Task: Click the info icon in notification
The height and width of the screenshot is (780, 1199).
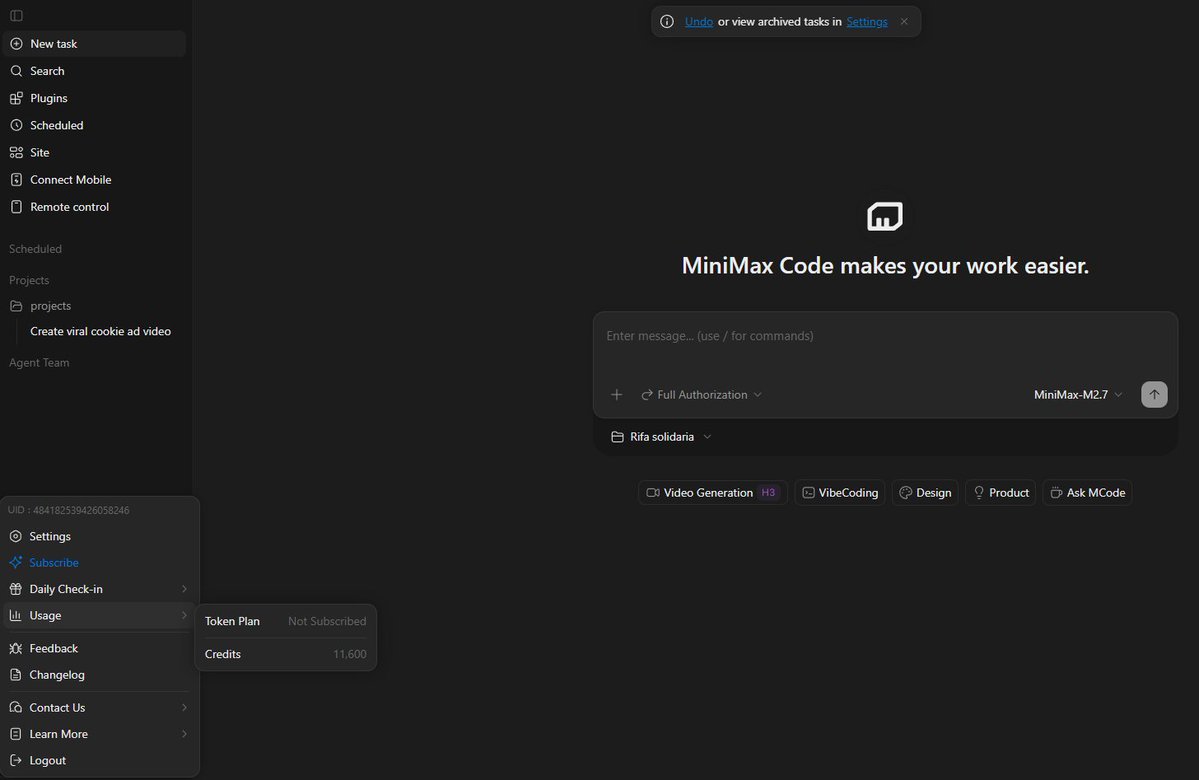Action: [x=667, y=21]
